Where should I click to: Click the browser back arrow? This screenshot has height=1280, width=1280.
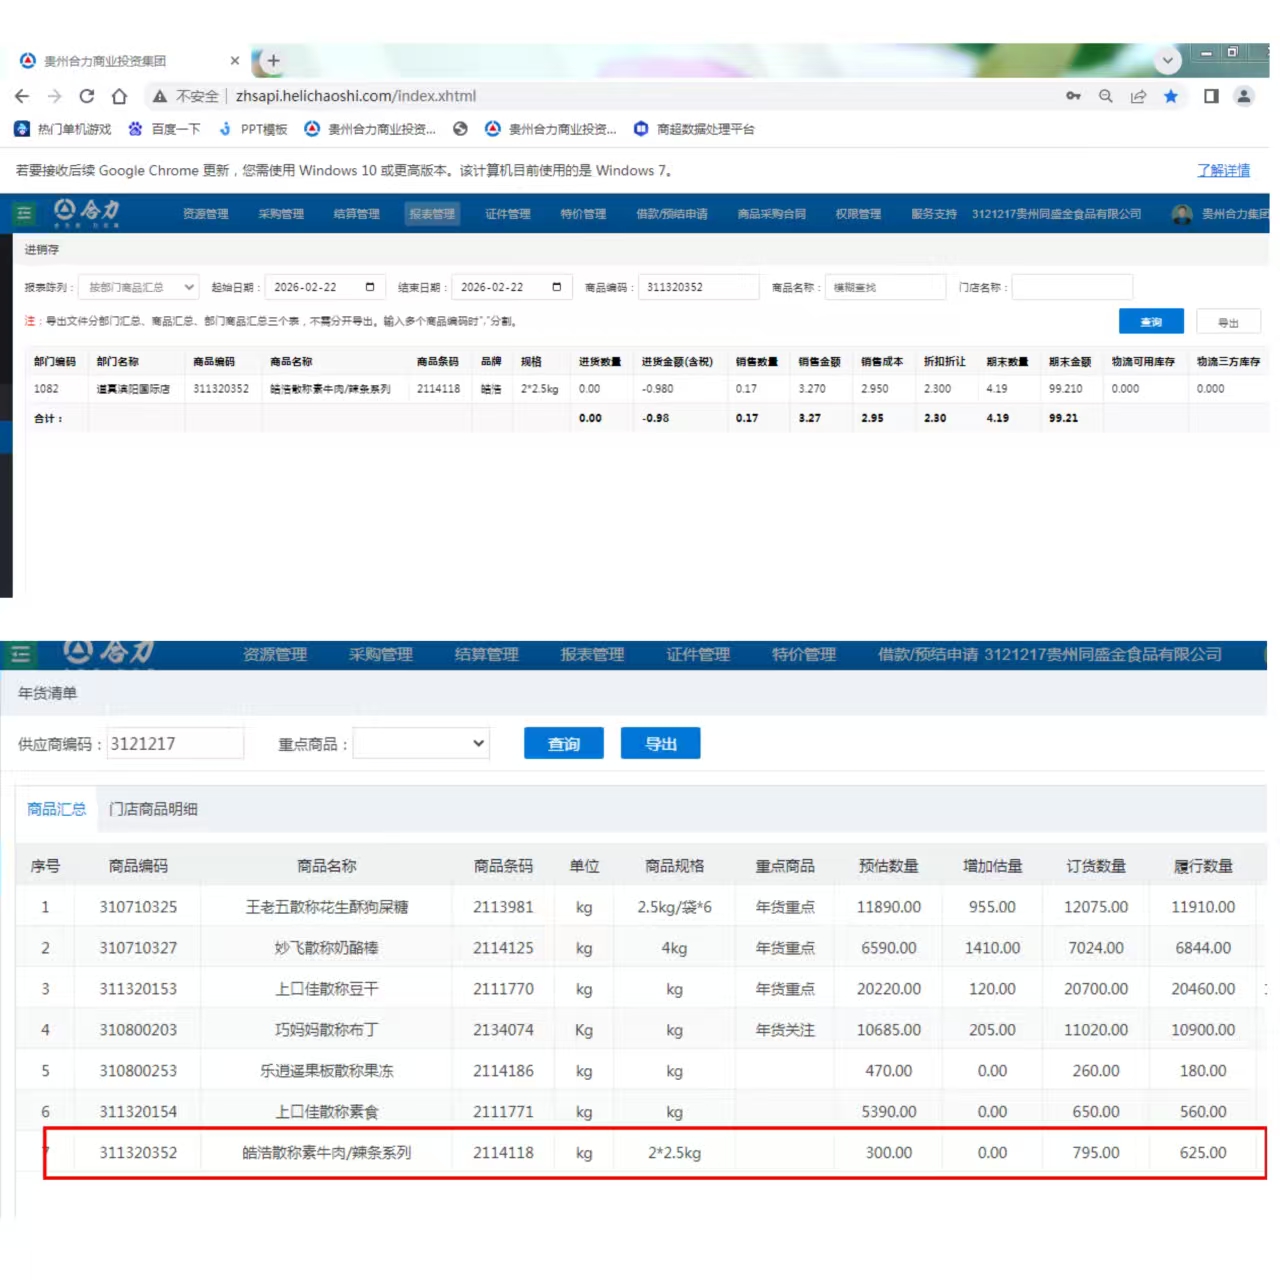pos(22,96)
